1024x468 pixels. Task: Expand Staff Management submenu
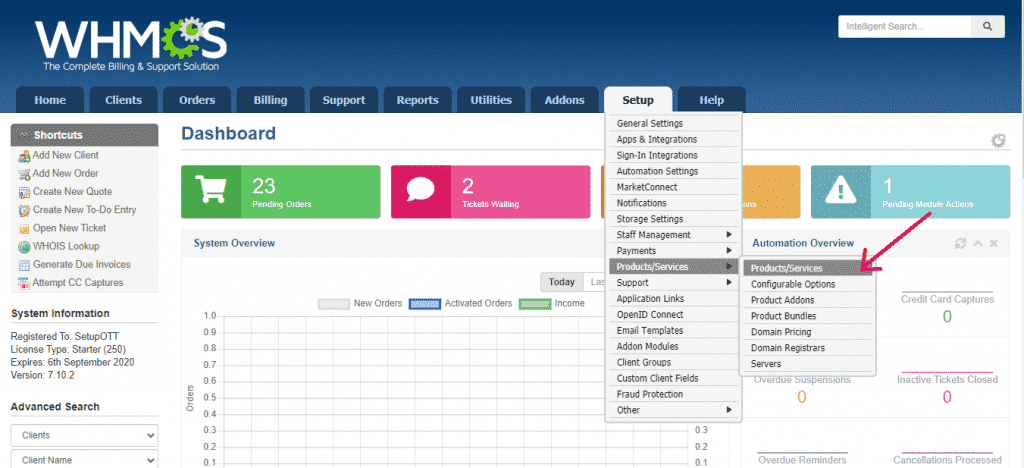pos(673,235)
